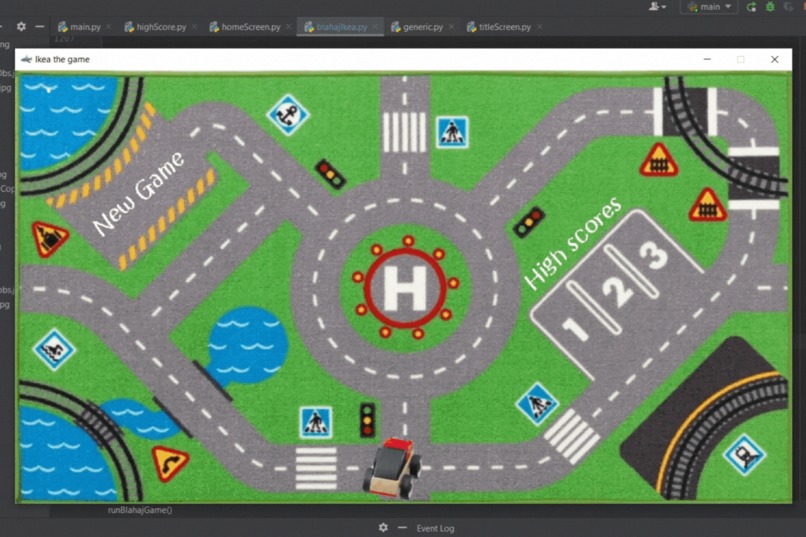Close the homeScreen.py tab
Viewport: 806px width, 537px height.
pos(288,27)
